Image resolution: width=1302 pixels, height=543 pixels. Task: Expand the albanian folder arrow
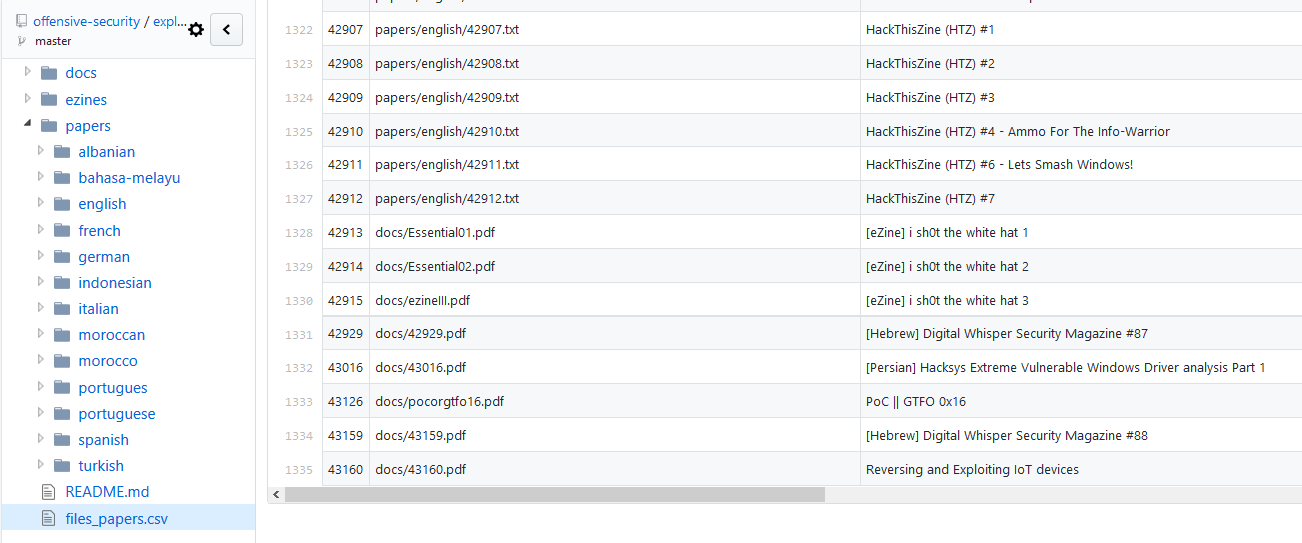[41, 150]
